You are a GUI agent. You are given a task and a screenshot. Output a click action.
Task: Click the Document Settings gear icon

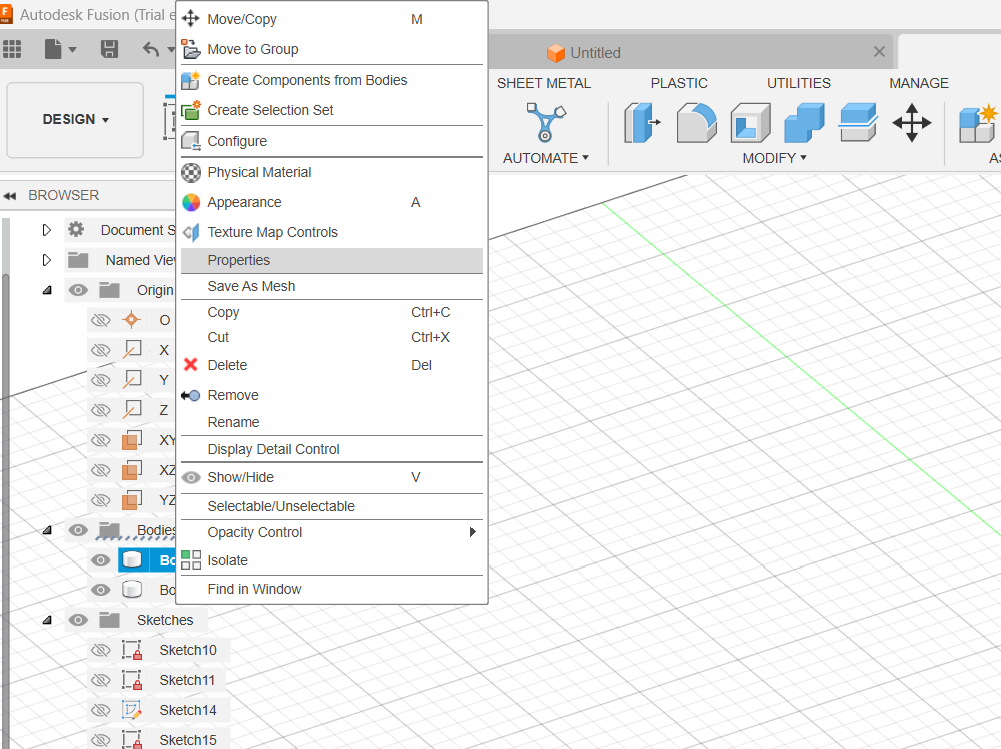coord(76,229)
